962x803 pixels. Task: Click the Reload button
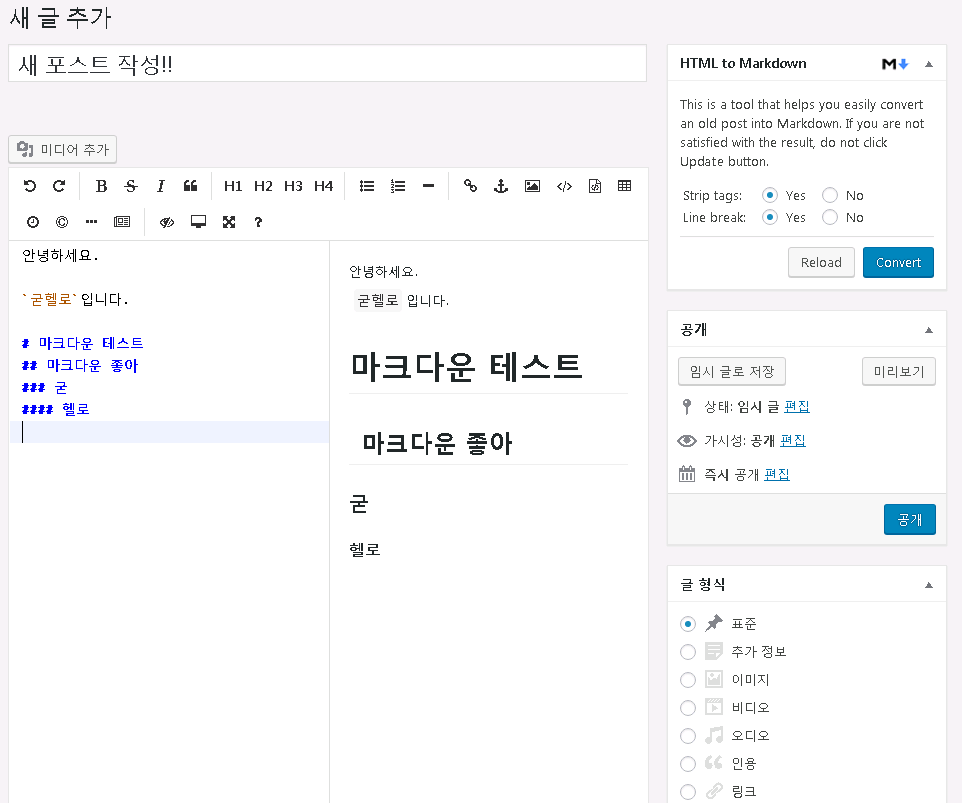pos(821,263)
